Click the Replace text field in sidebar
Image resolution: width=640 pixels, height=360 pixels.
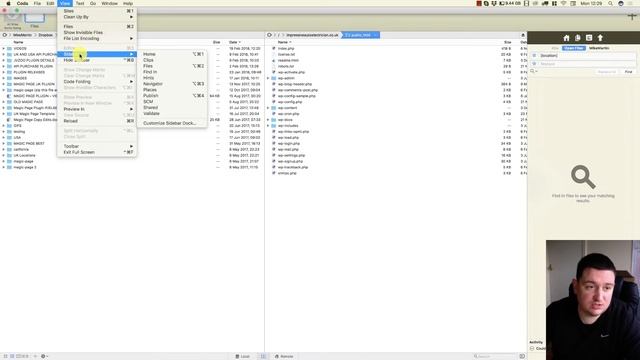click(583, 64)
